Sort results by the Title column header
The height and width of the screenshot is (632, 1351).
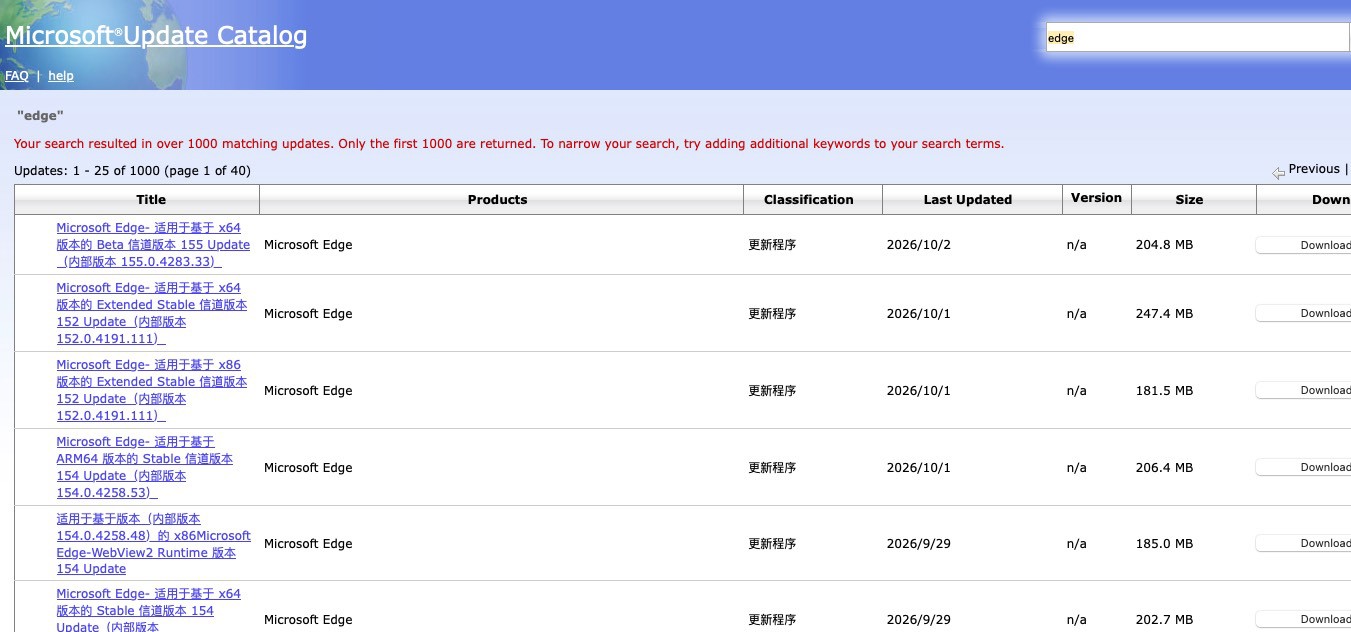[x=151, y=200]
